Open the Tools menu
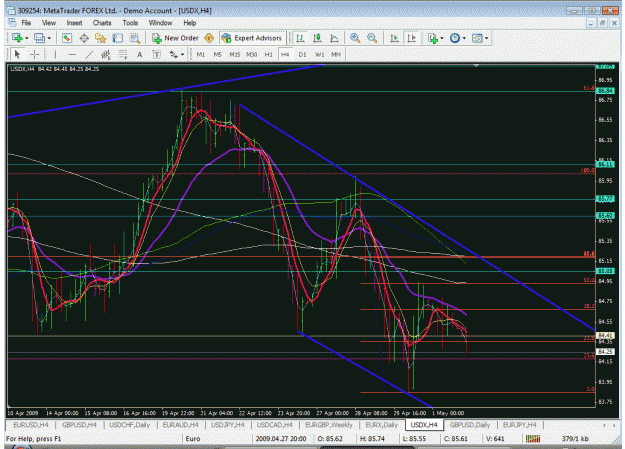625x449 pixels. [130, 23]
